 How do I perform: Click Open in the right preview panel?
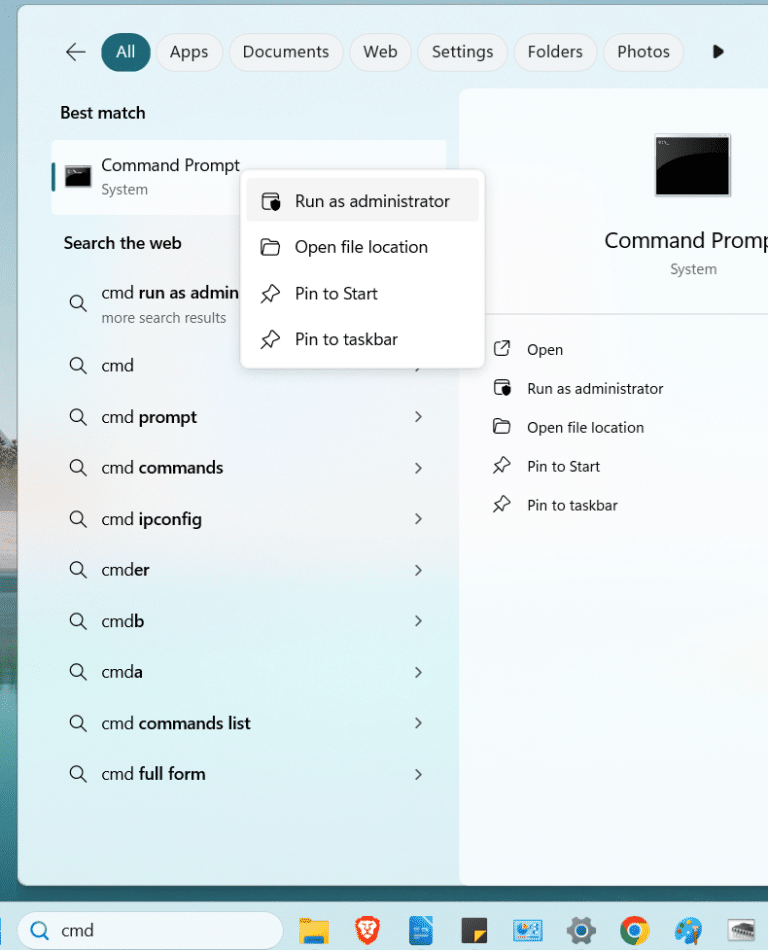[544, 349]
